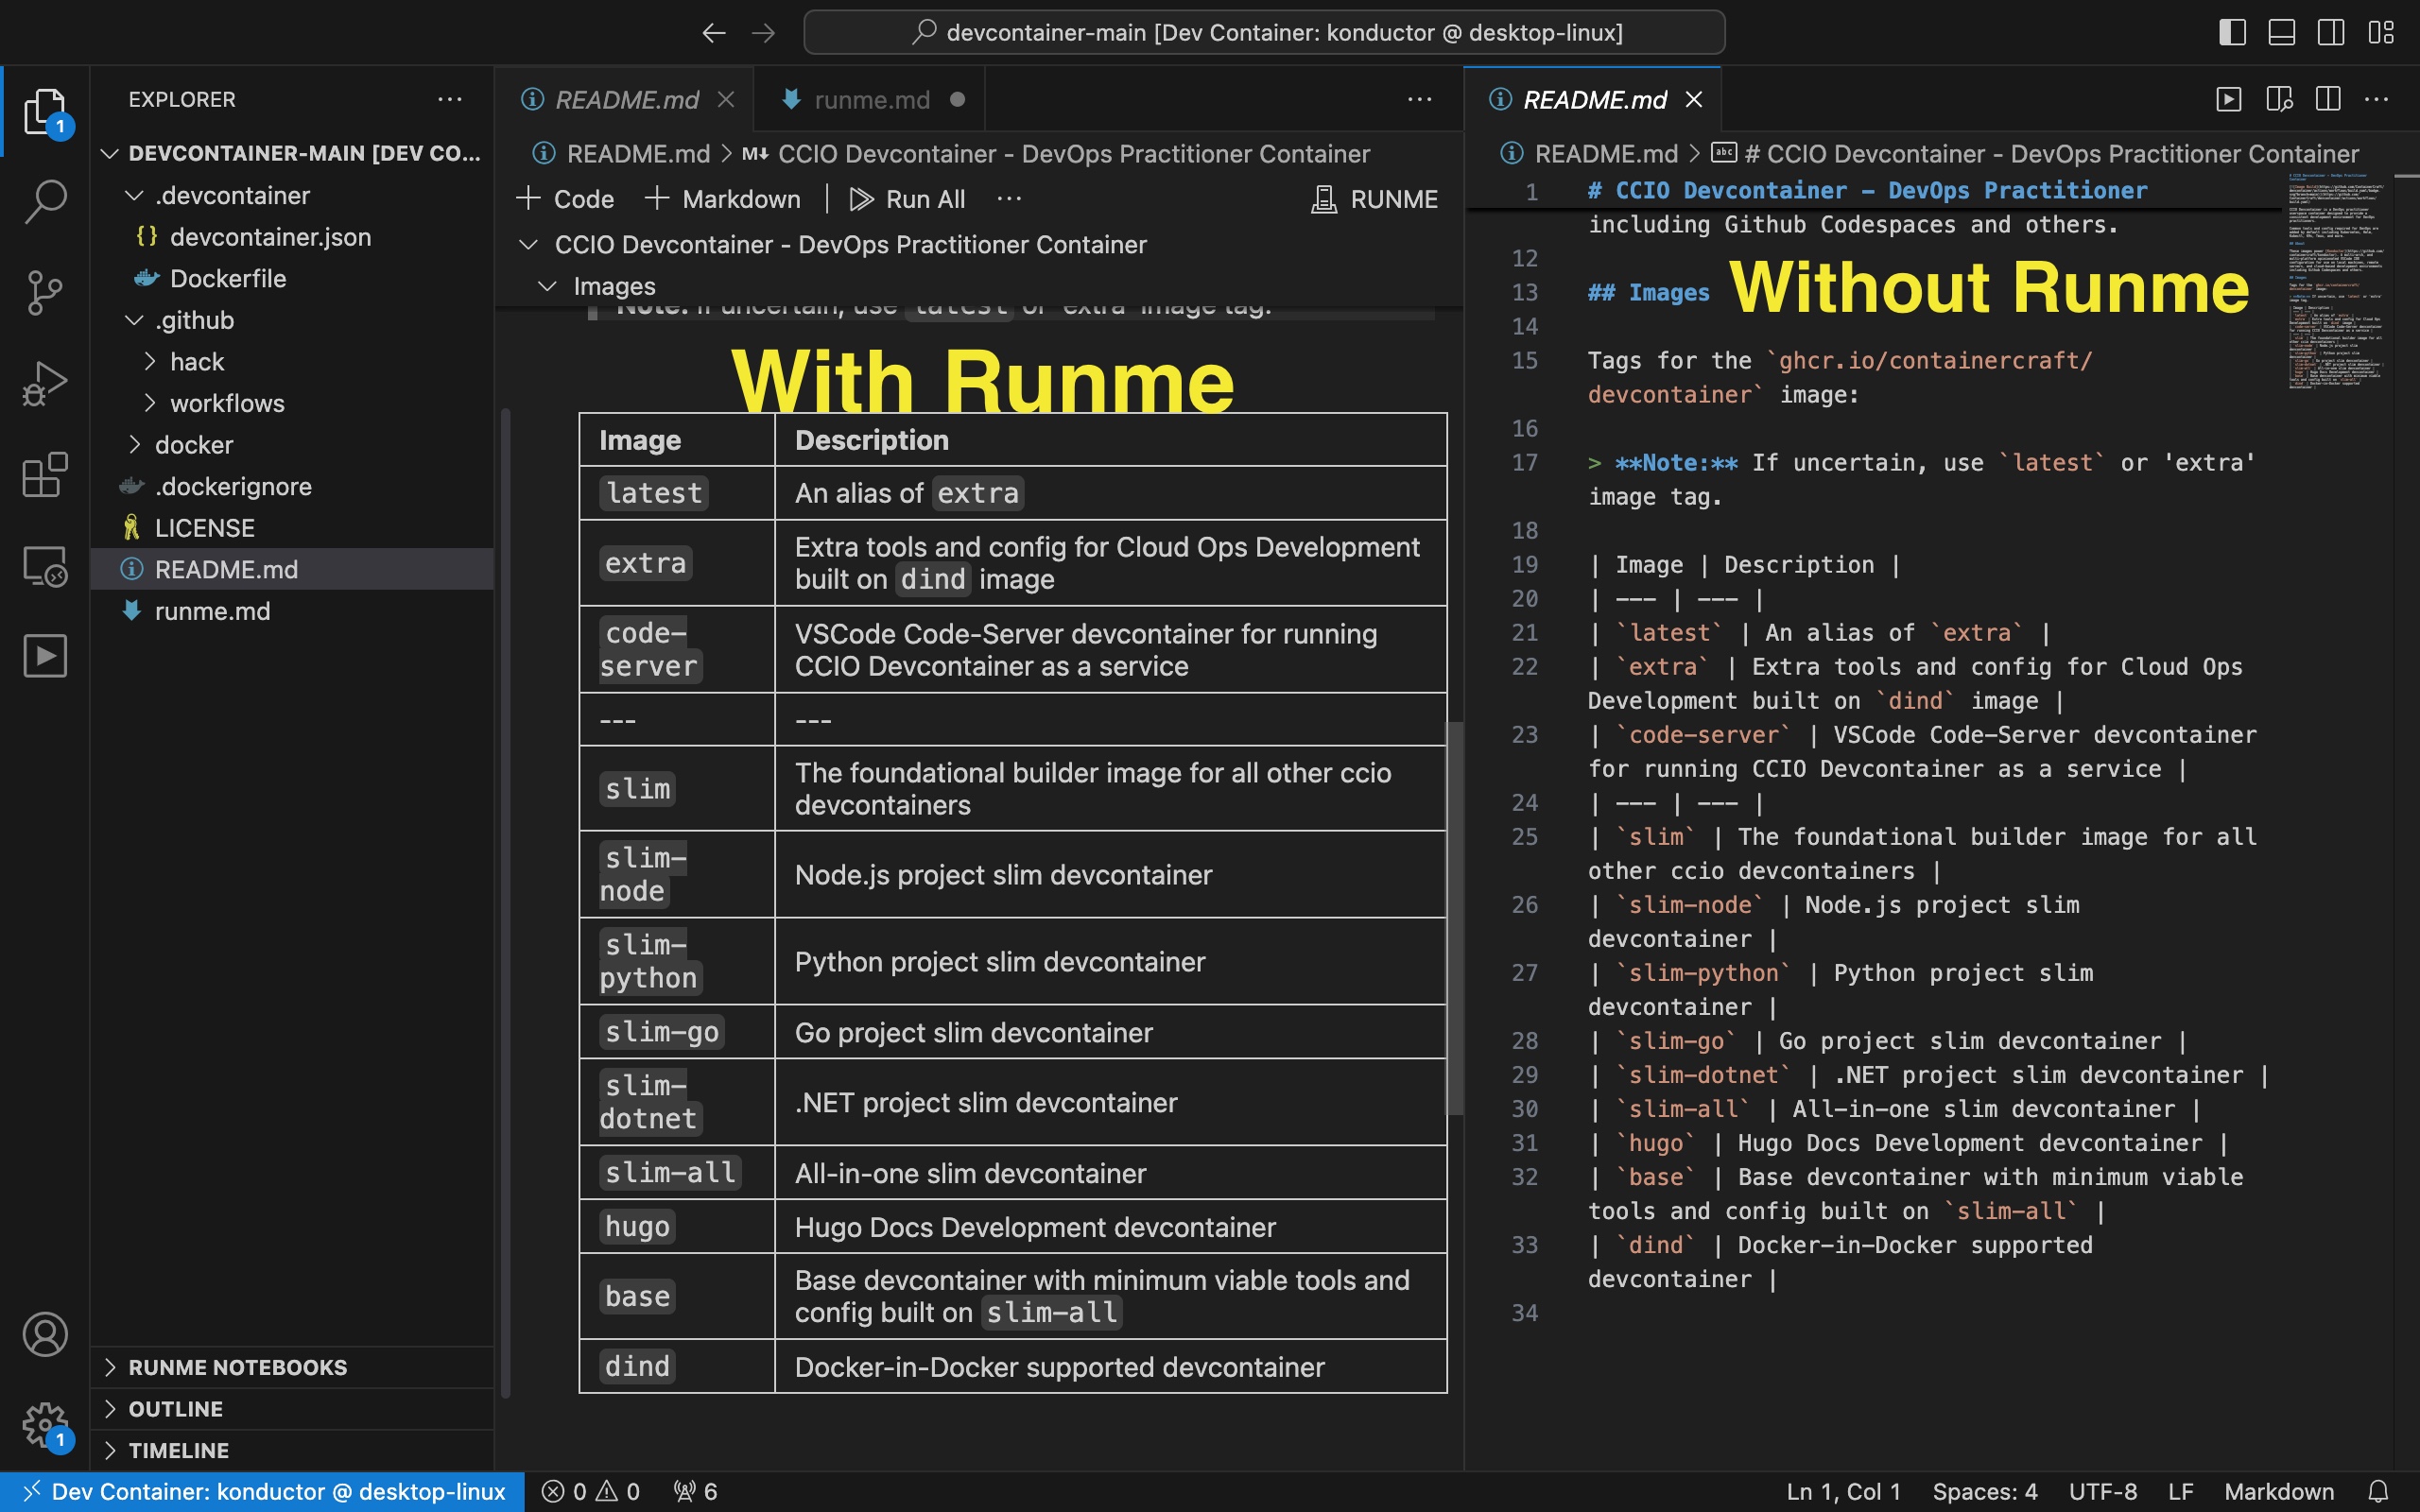This screenshot has width=2420, height=1512.
Task: Open preview to the side icon
Action: [x=2279, y=99]
